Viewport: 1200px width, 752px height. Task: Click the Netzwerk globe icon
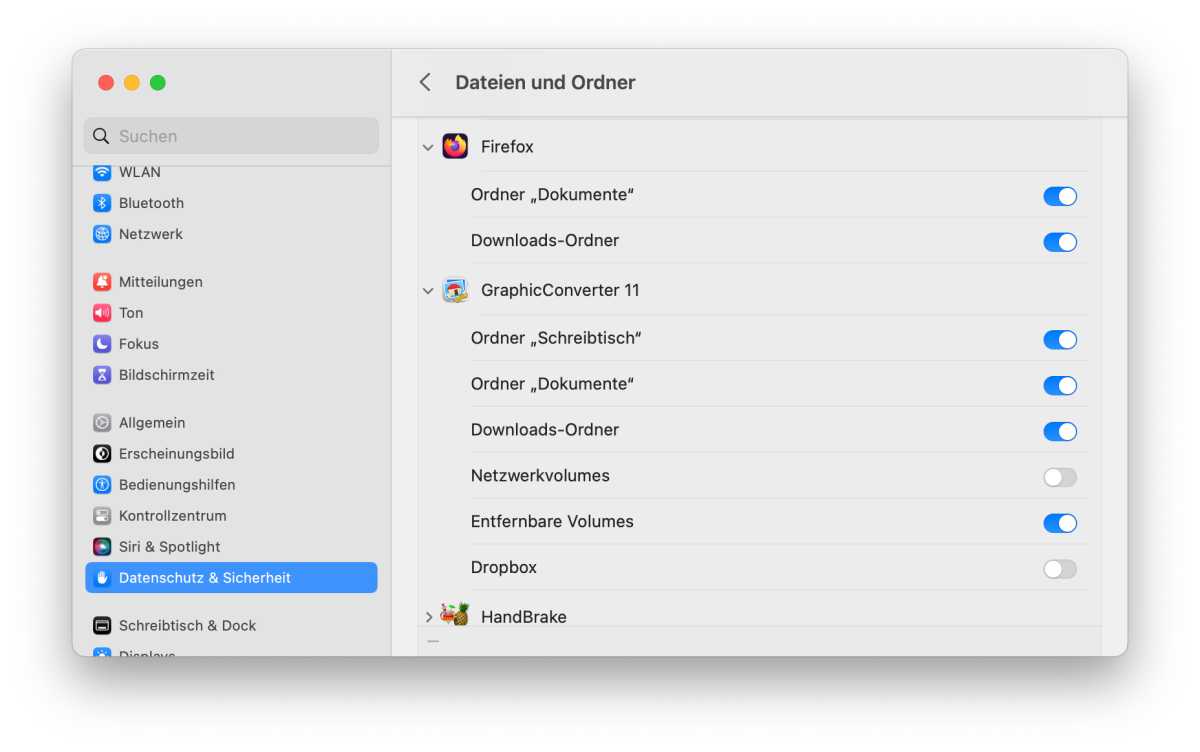(x=102, y=234)
